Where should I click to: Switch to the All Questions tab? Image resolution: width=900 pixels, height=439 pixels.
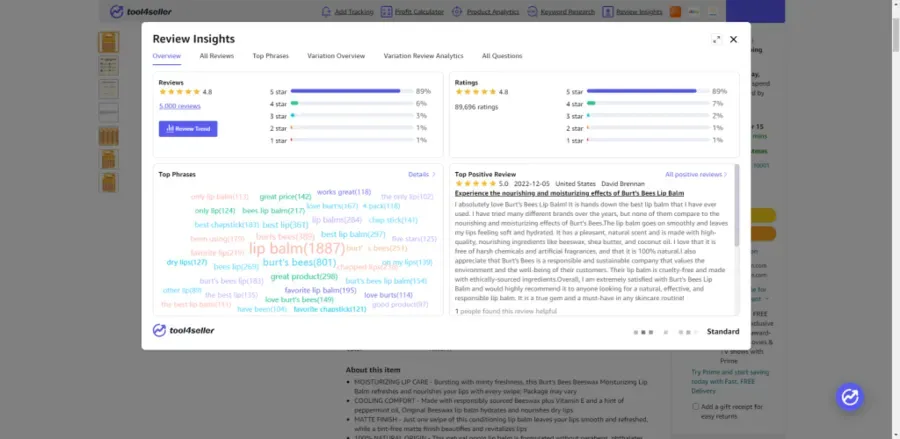[502, 56]
